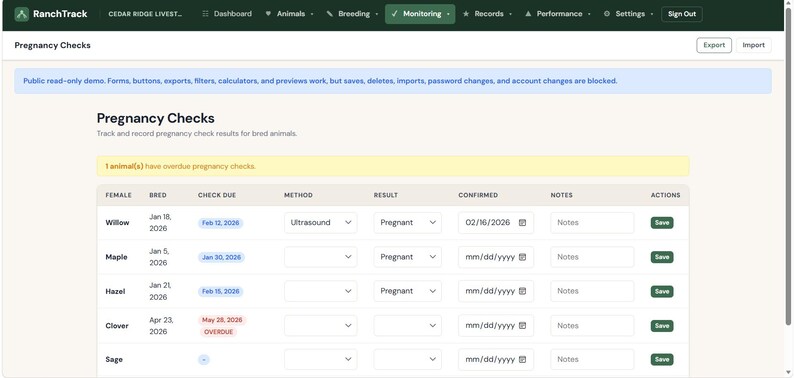Open Hazel's method dropdown
794x378 pixels.
pyautogui.click(x=321, y=291)
